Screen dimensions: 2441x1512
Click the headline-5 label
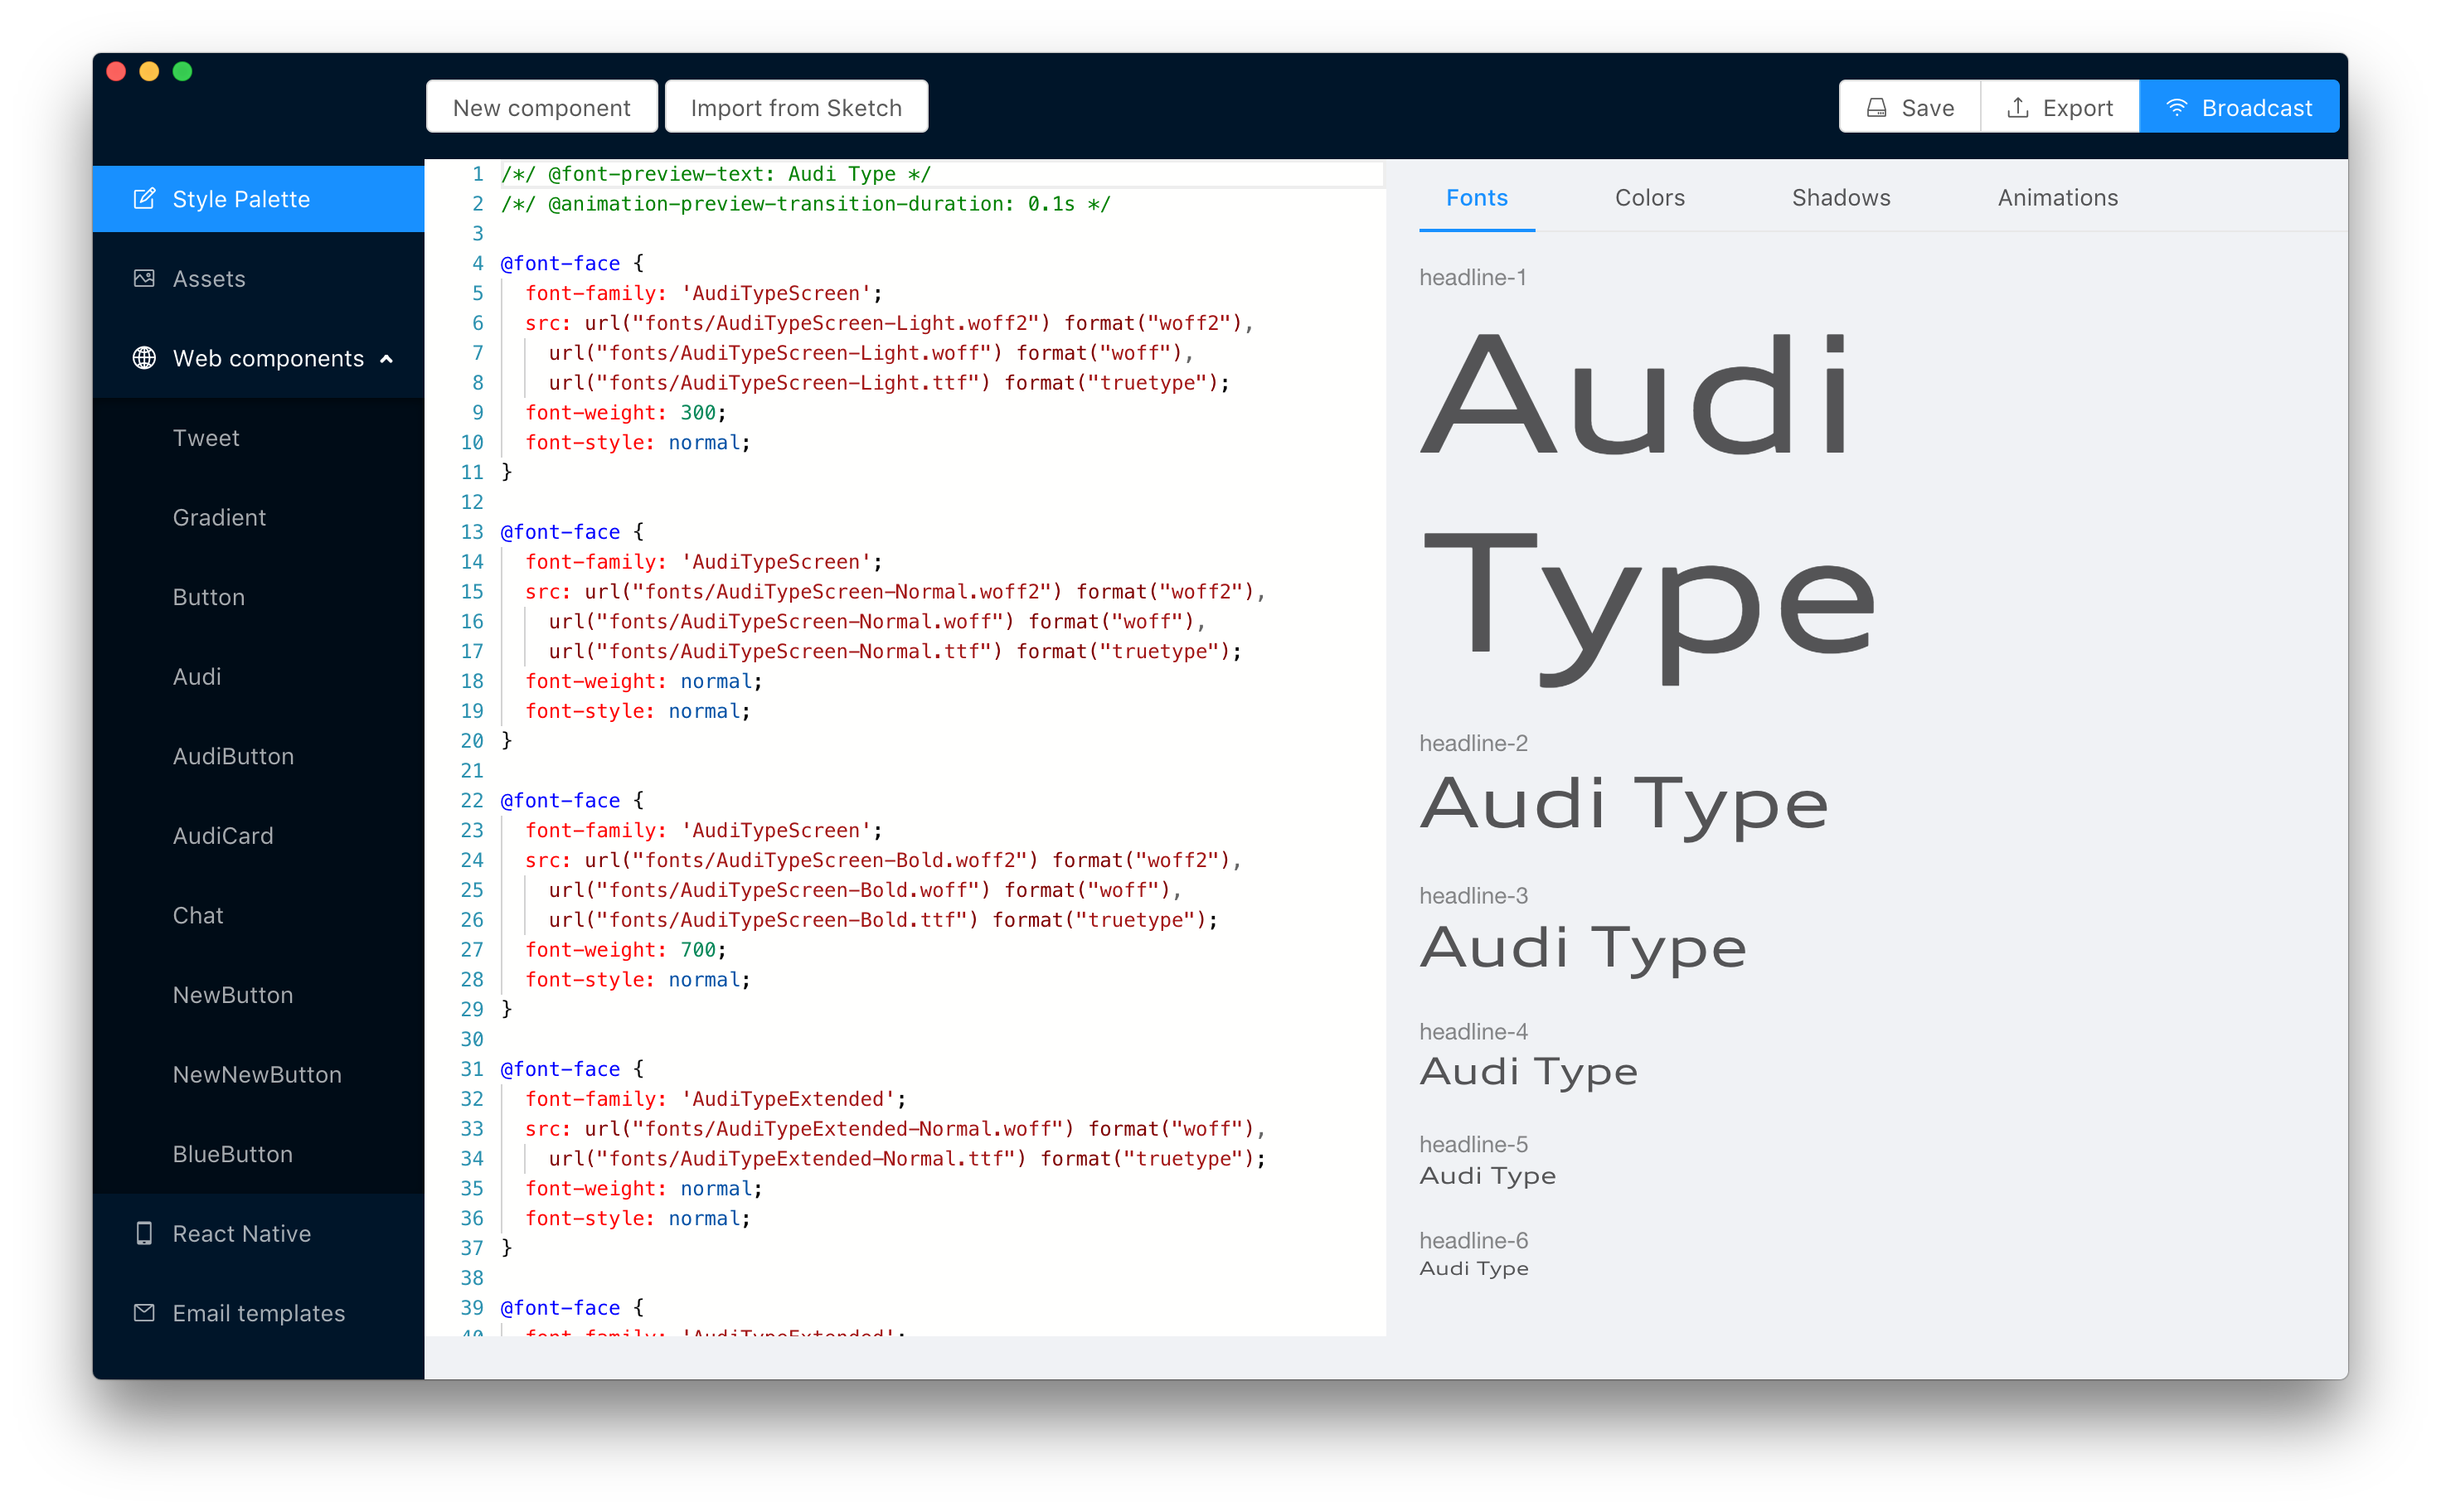pyautogui.click(x=1473, y=1144)
